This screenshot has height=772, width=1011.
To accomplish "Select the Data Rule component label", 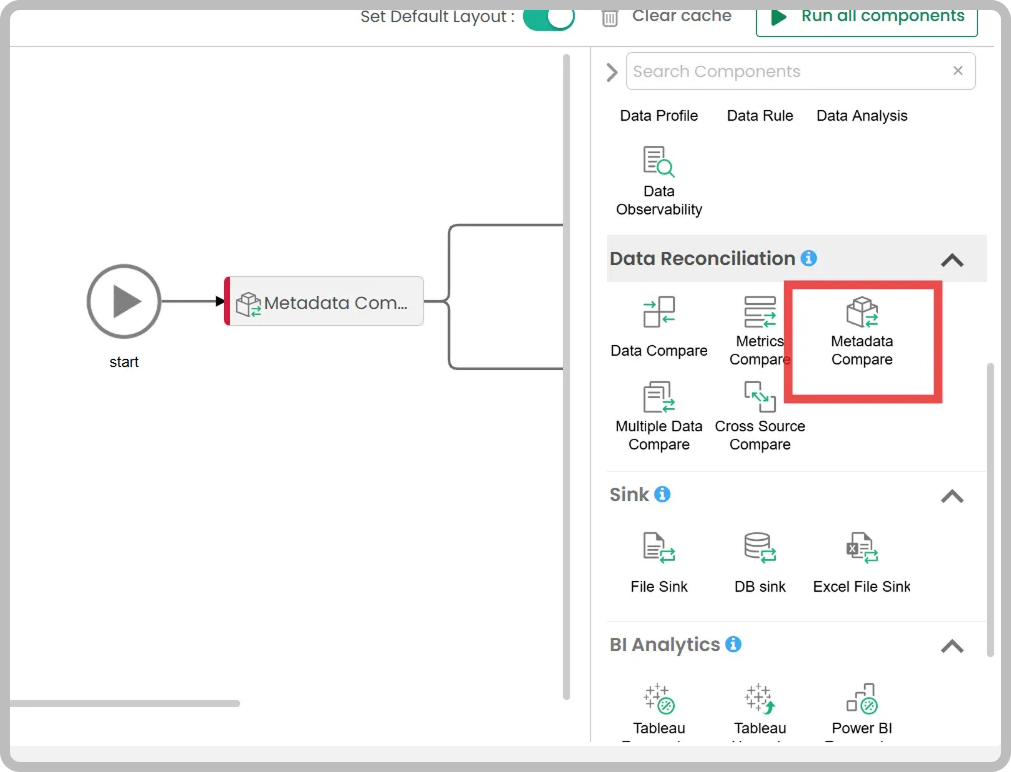I will (760, 115).
